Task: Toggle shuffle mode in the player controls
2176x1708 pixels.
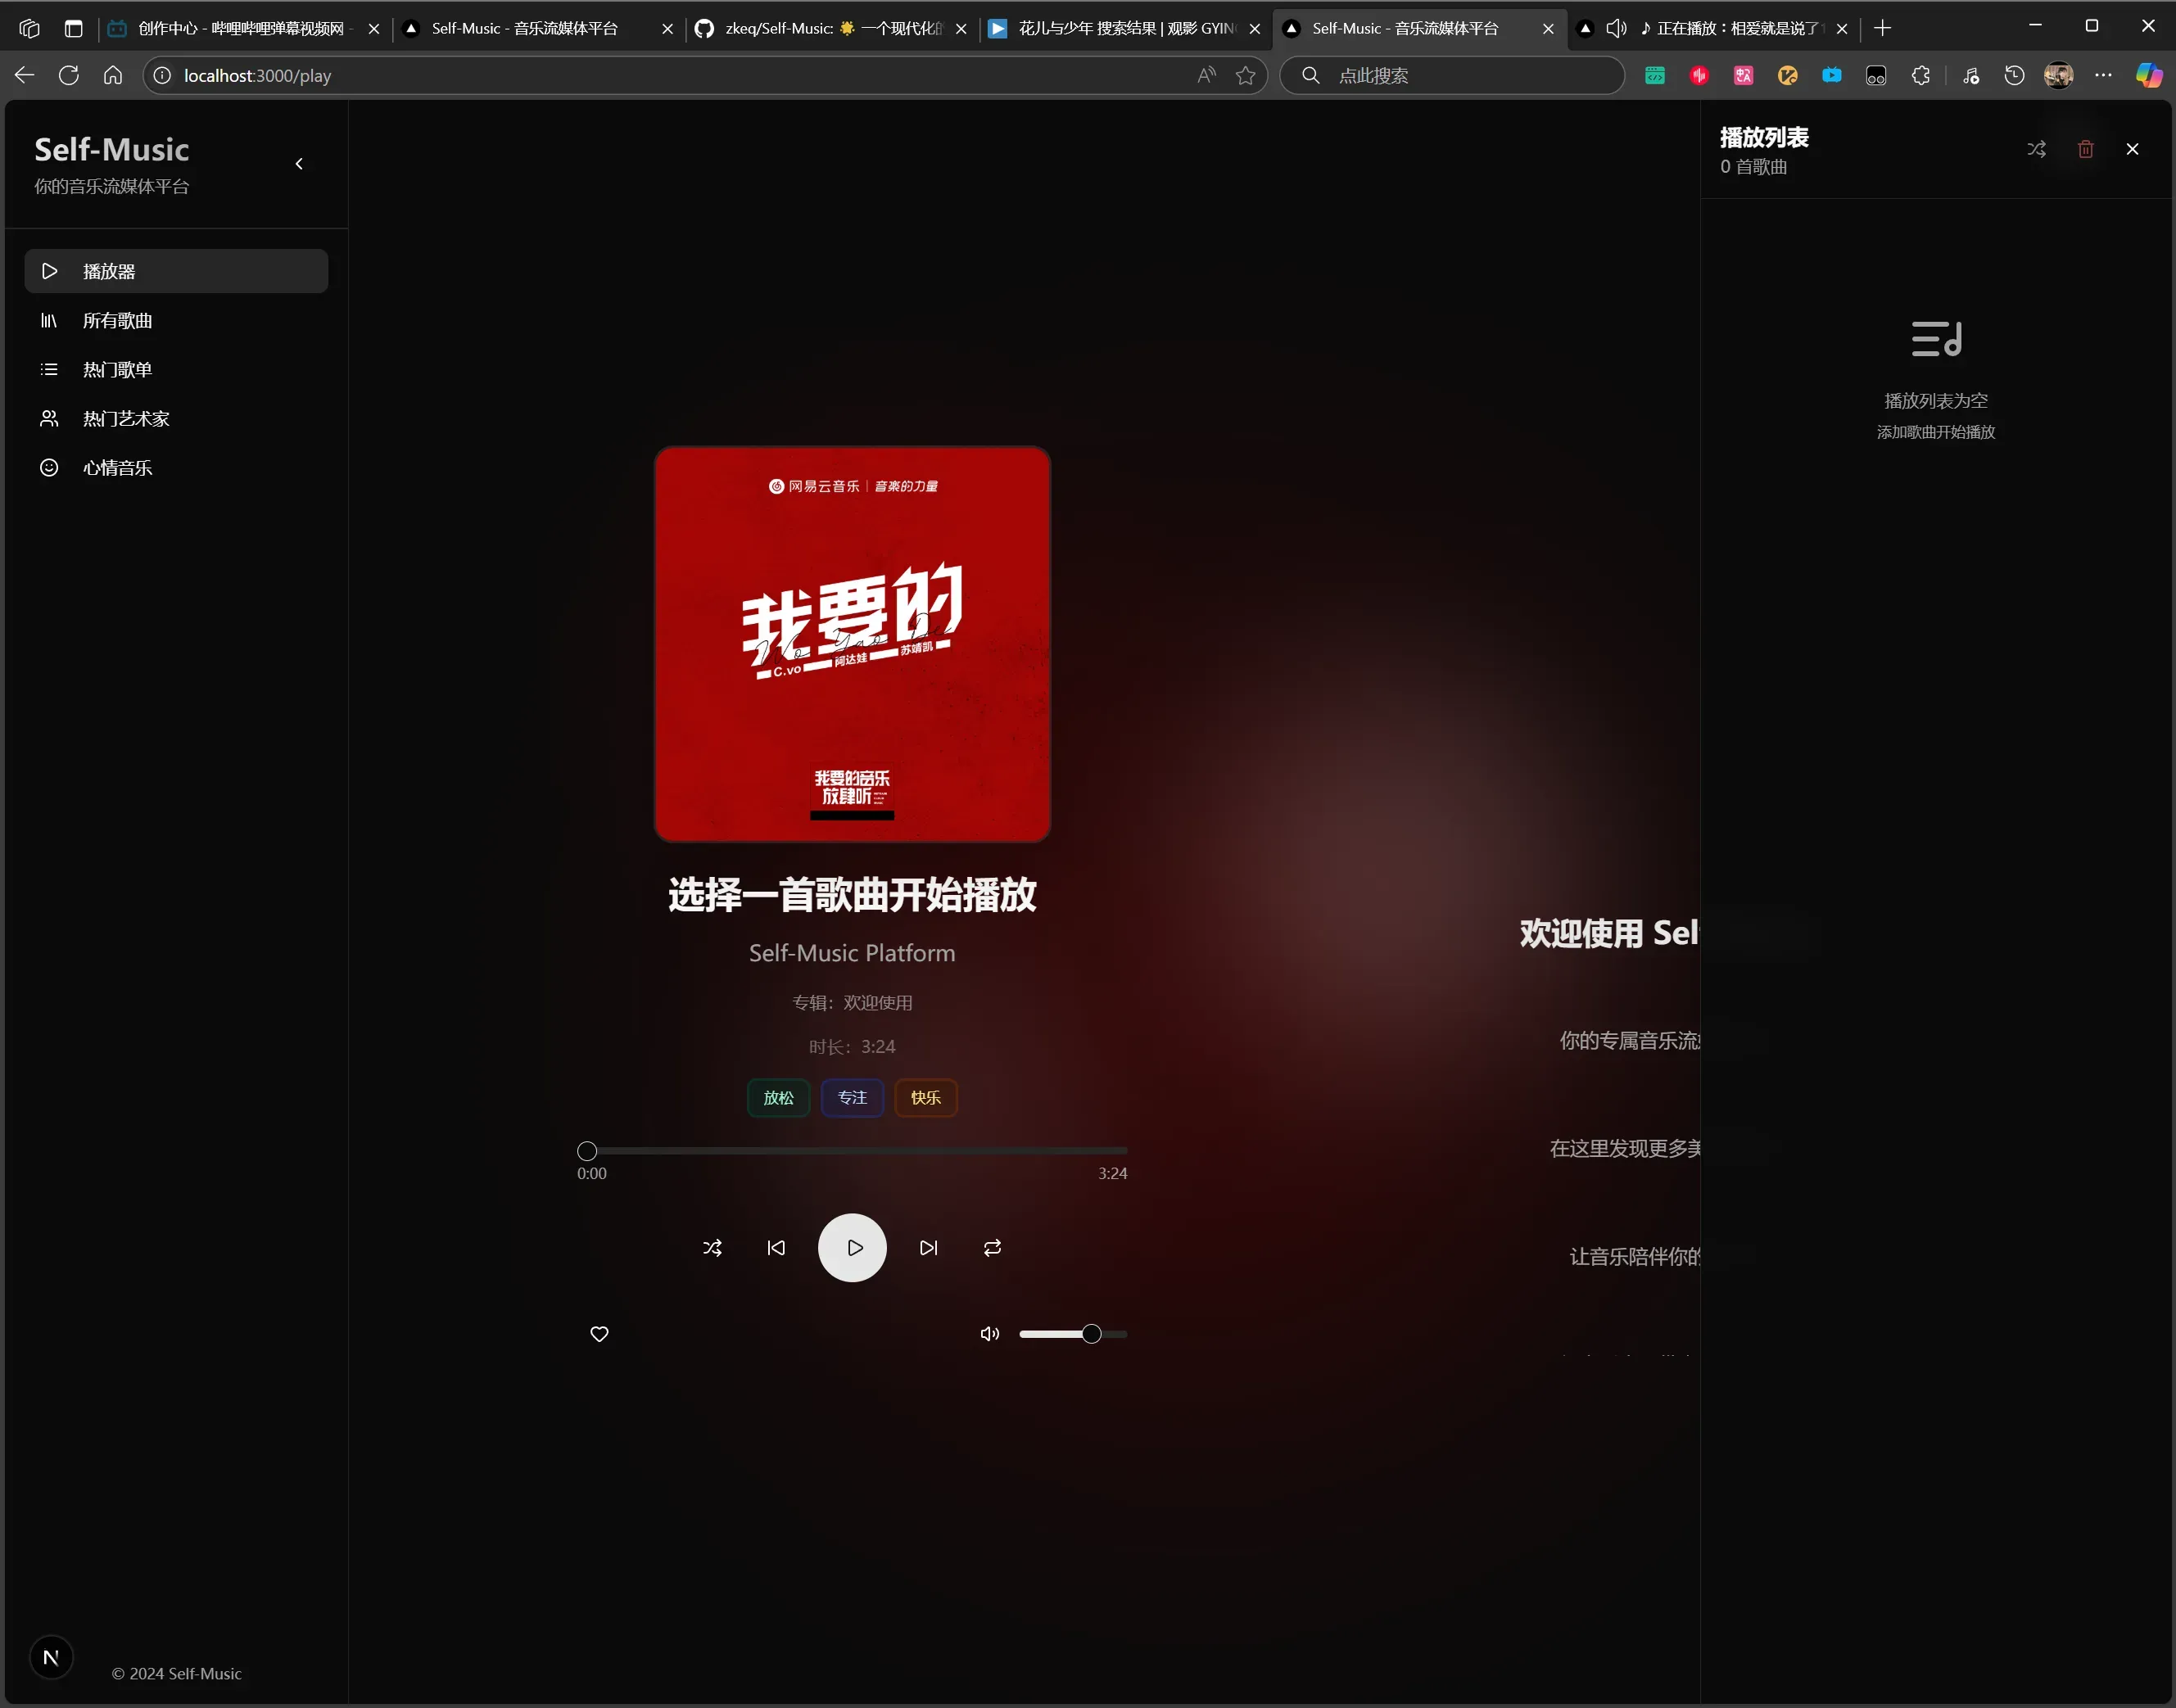Action: click(x=712, y=1247)
